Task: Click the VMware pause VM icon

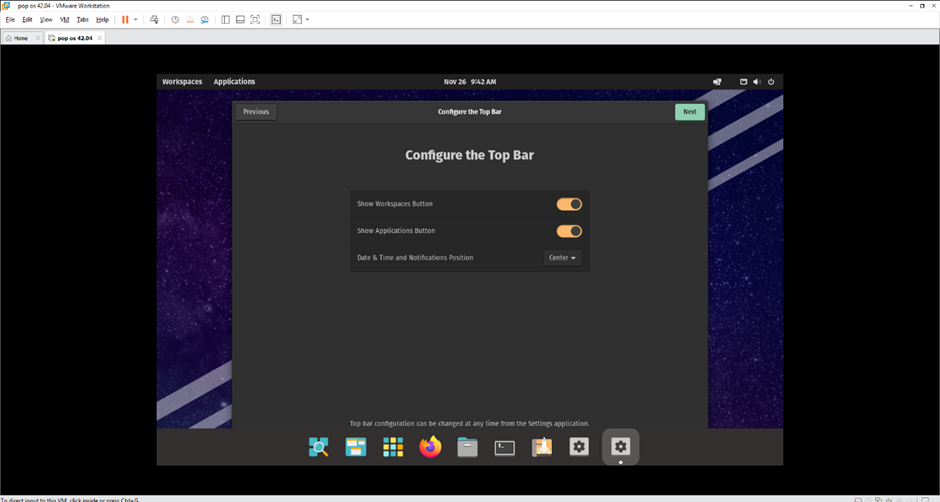Action: tap(125, 19)
